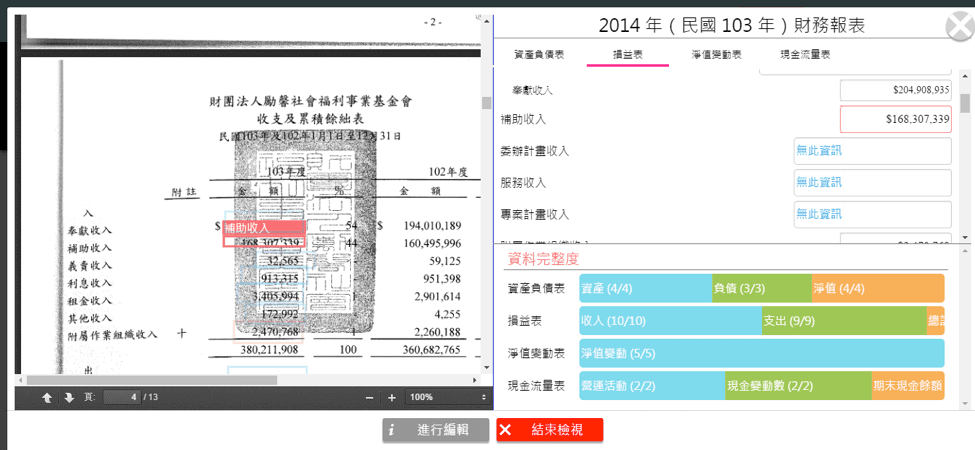Click the 營運活動 (2/2) bar segment
This screenshot has width=975, height=450.
[652, 385]
